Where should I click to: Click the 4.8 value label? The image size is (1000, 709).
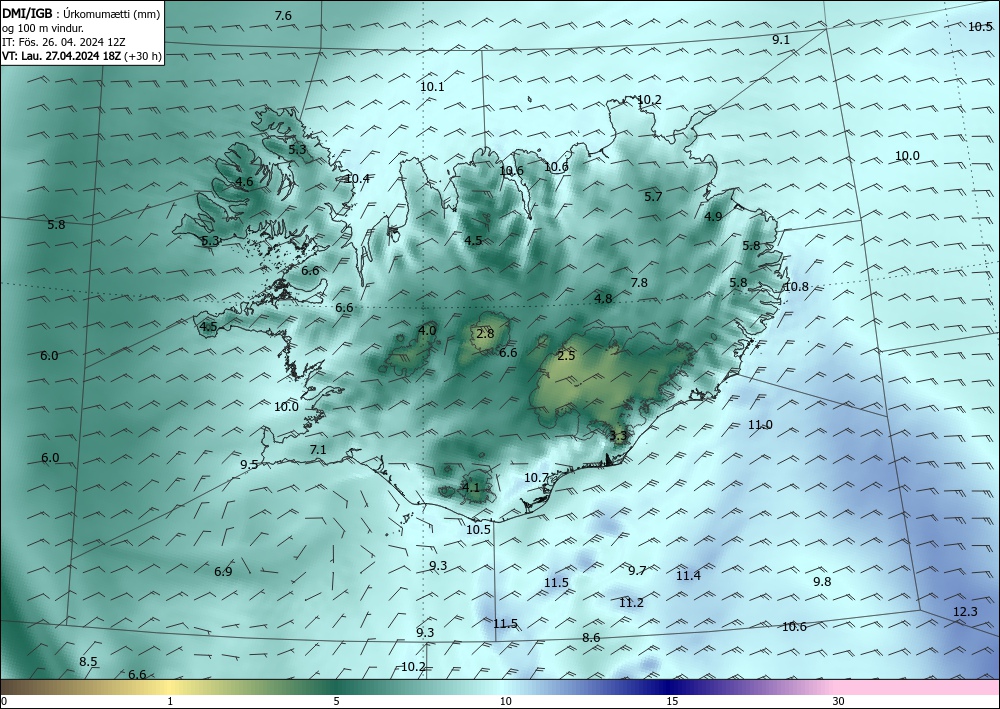pyautogui.click(x=603, y=298)
